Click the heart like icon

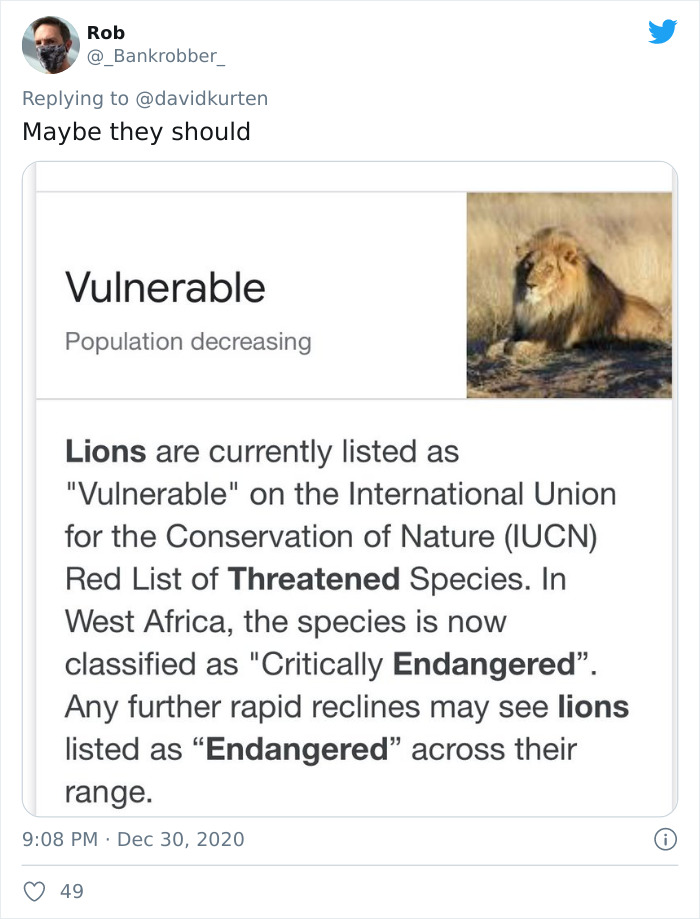tap(35, 890)
